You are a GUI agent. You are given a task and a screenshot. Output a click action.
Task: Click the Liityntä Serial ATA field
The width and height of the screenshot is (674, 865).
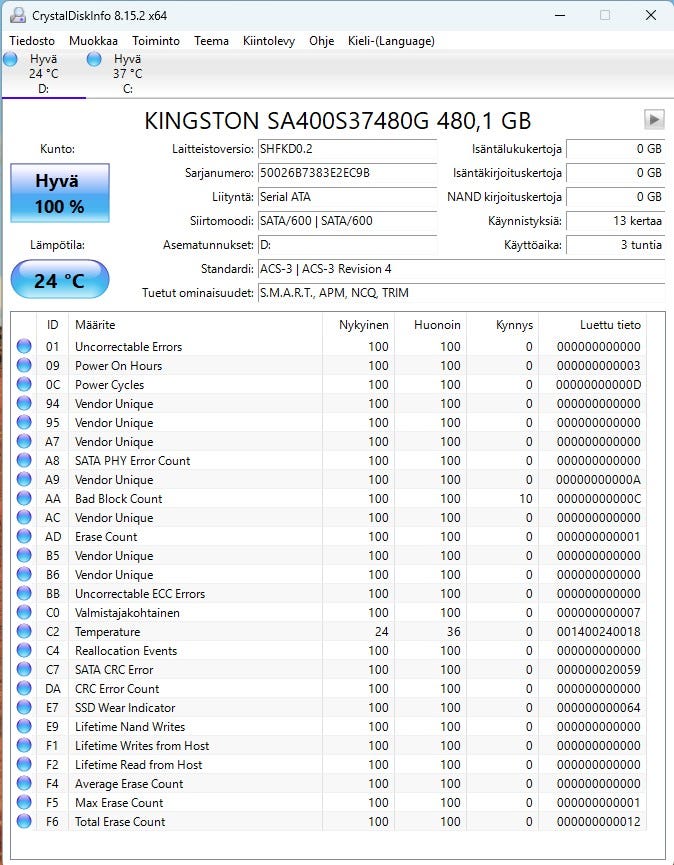pos(347,197)
